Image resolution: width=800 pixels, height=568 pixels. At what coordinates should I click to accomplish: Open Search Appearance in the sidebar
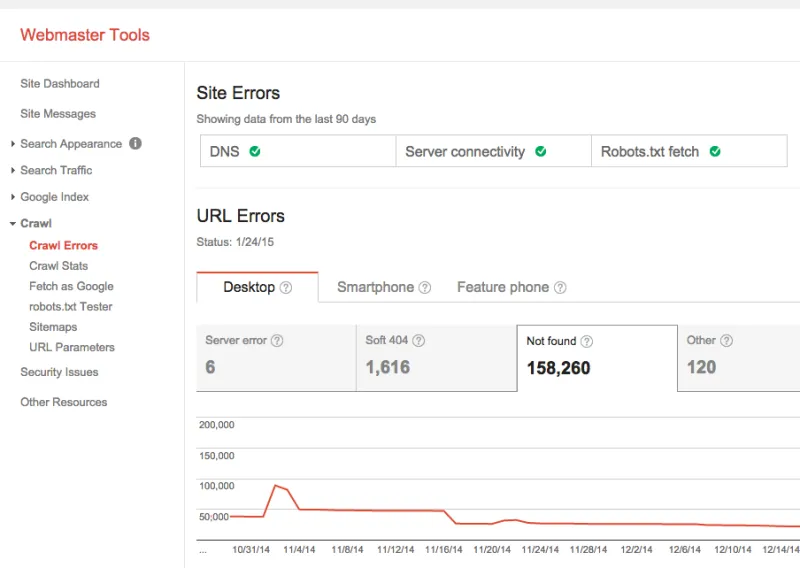click(x=71, y=144)
